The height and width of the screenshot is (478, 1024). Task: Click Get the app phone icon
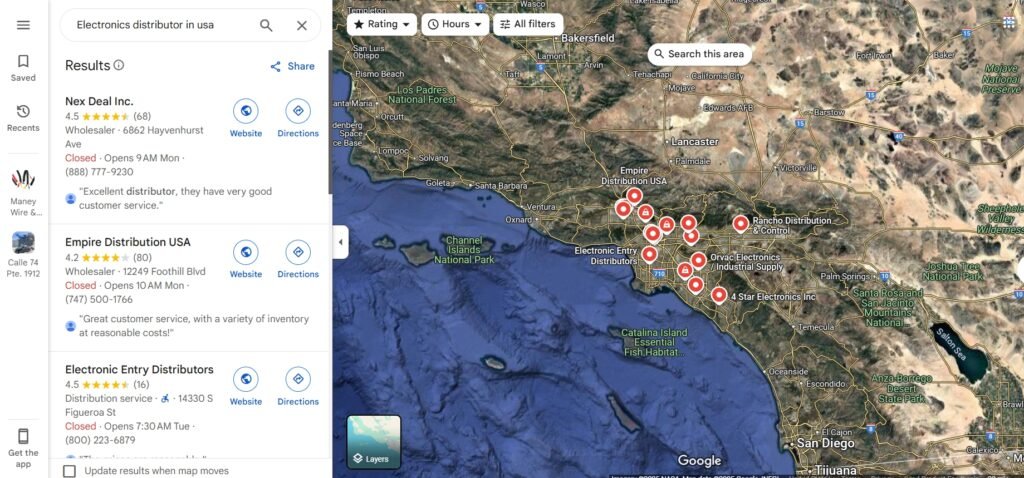24,436
